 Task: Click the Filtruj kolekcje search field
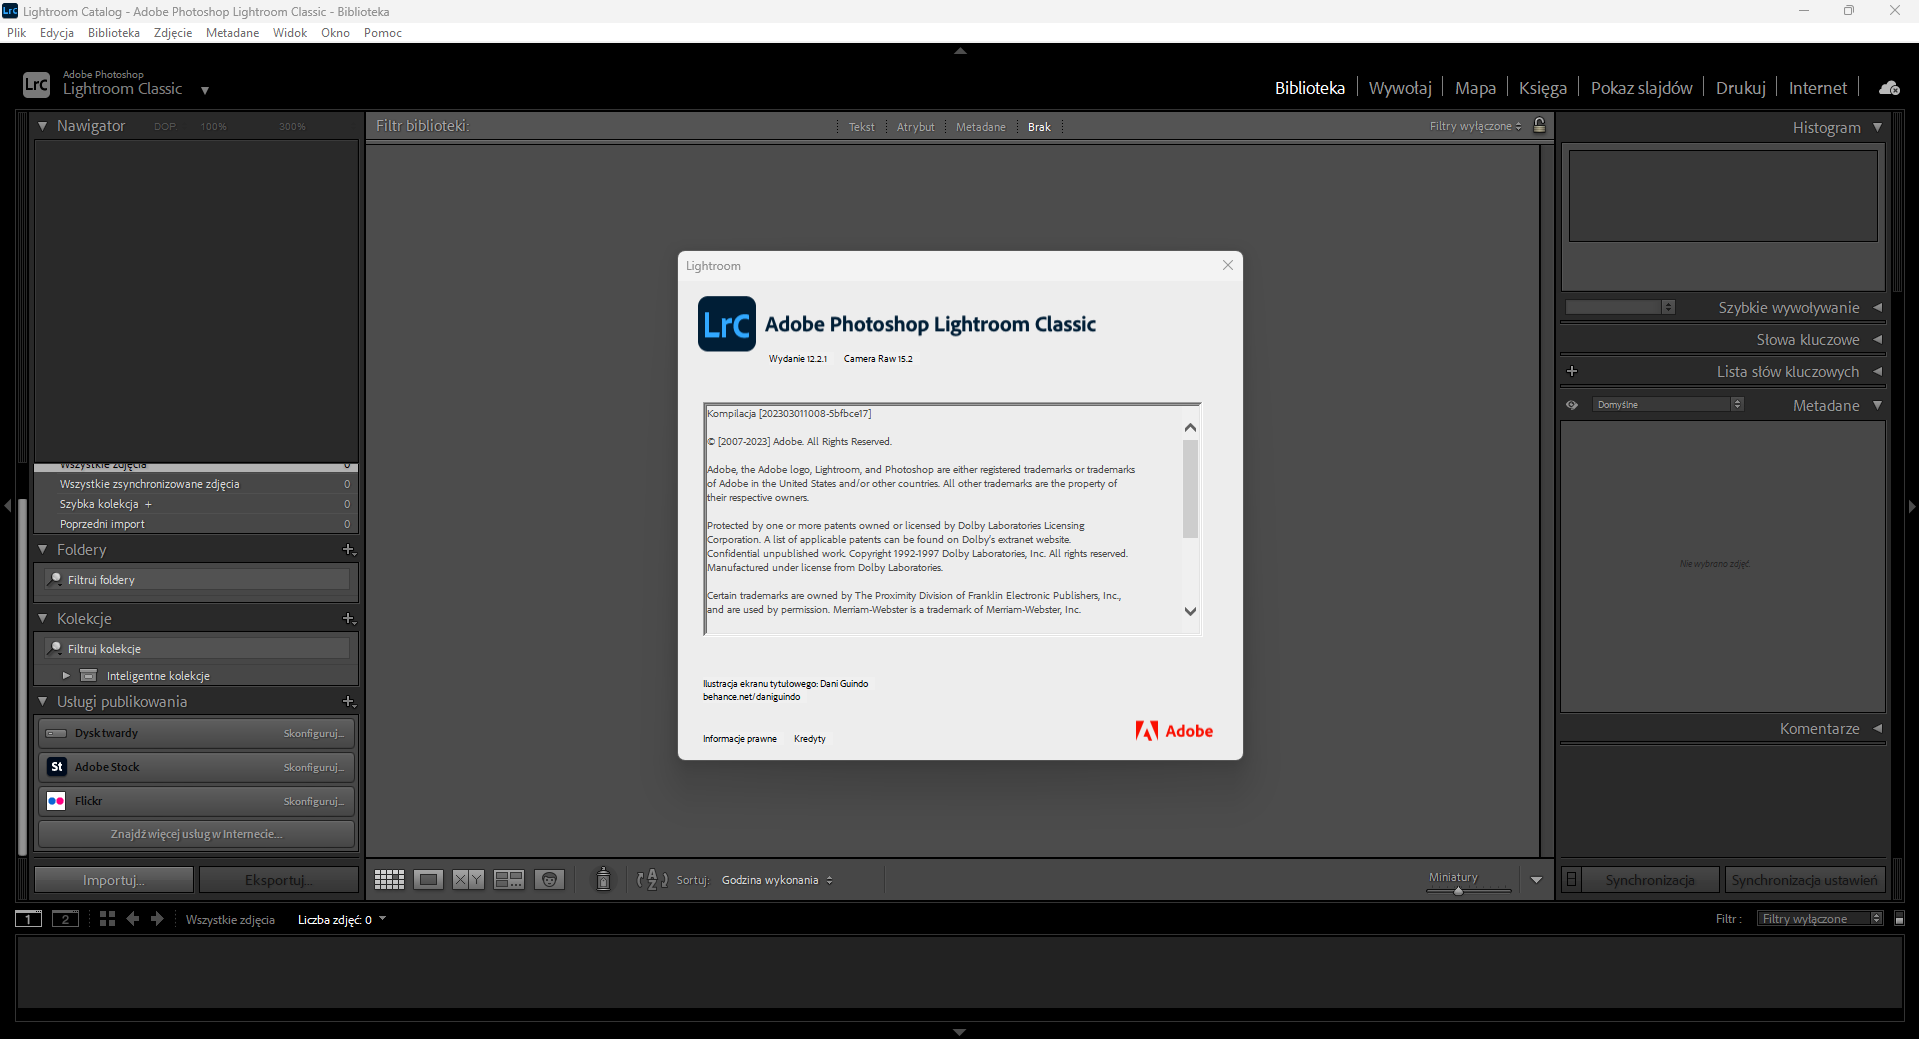[x=198, y=648]
